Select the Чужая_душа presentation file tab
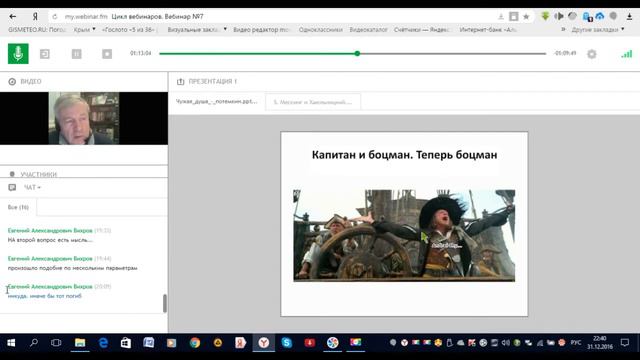 tap(217, 102)
